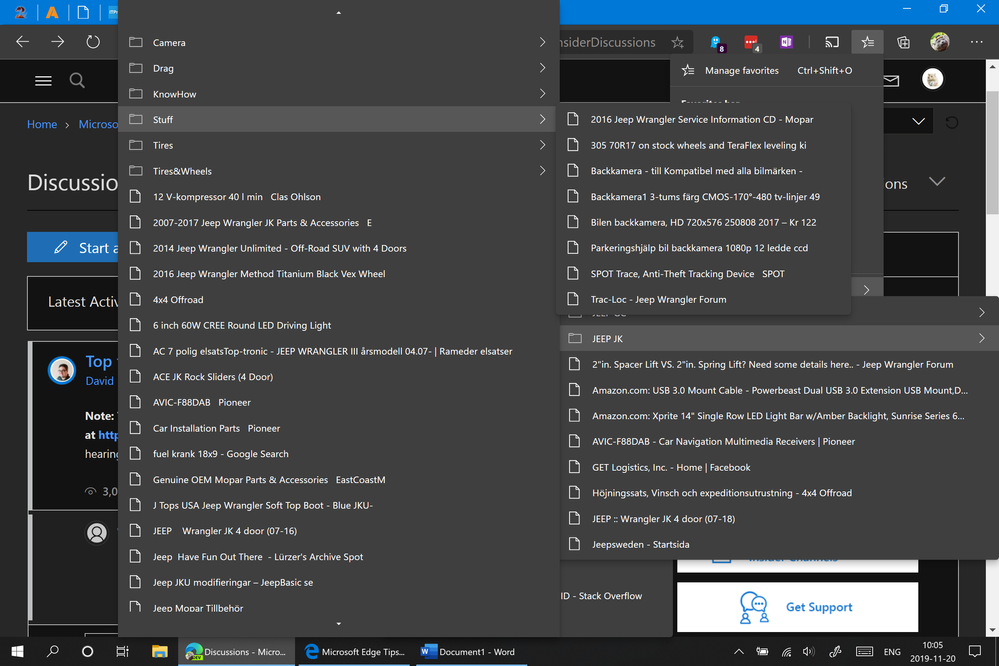The width and height of the screenshot is (999, 666).
Task: Open the clock showing 10:05 2019-11-20
Action: 932,651
